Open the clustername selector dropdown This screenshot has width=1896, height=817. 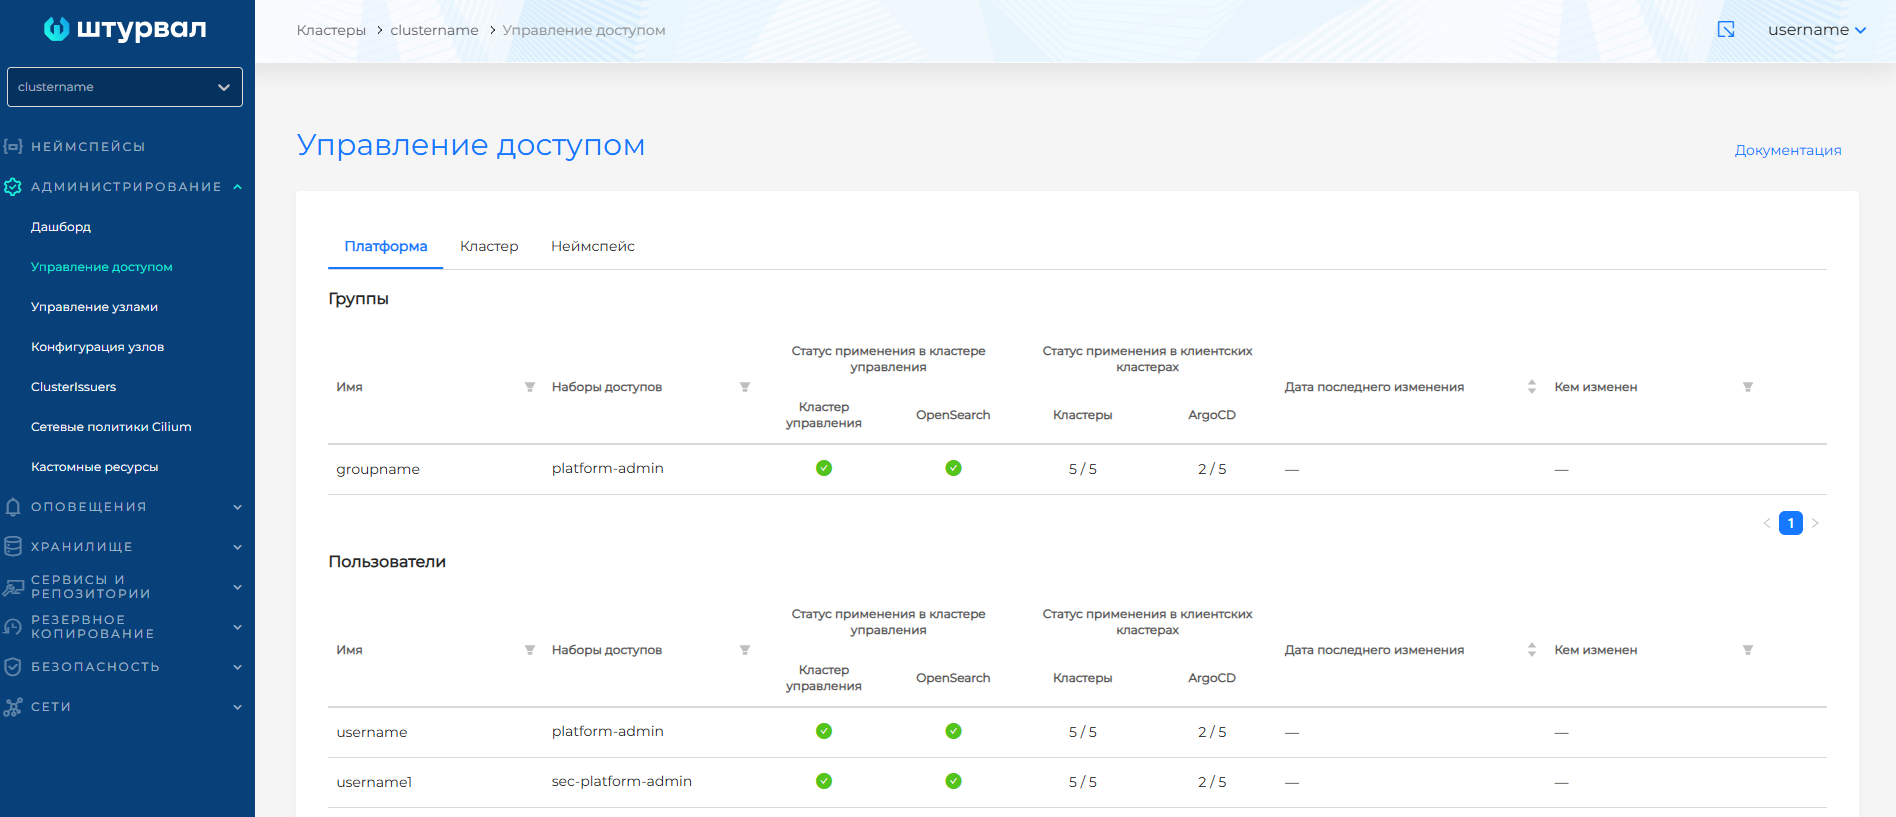click(125, 87)
